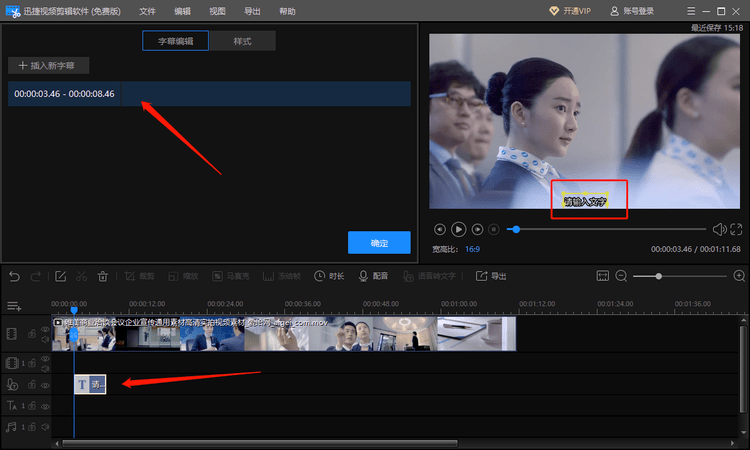Open the 视图 menu

coord(217,11)
